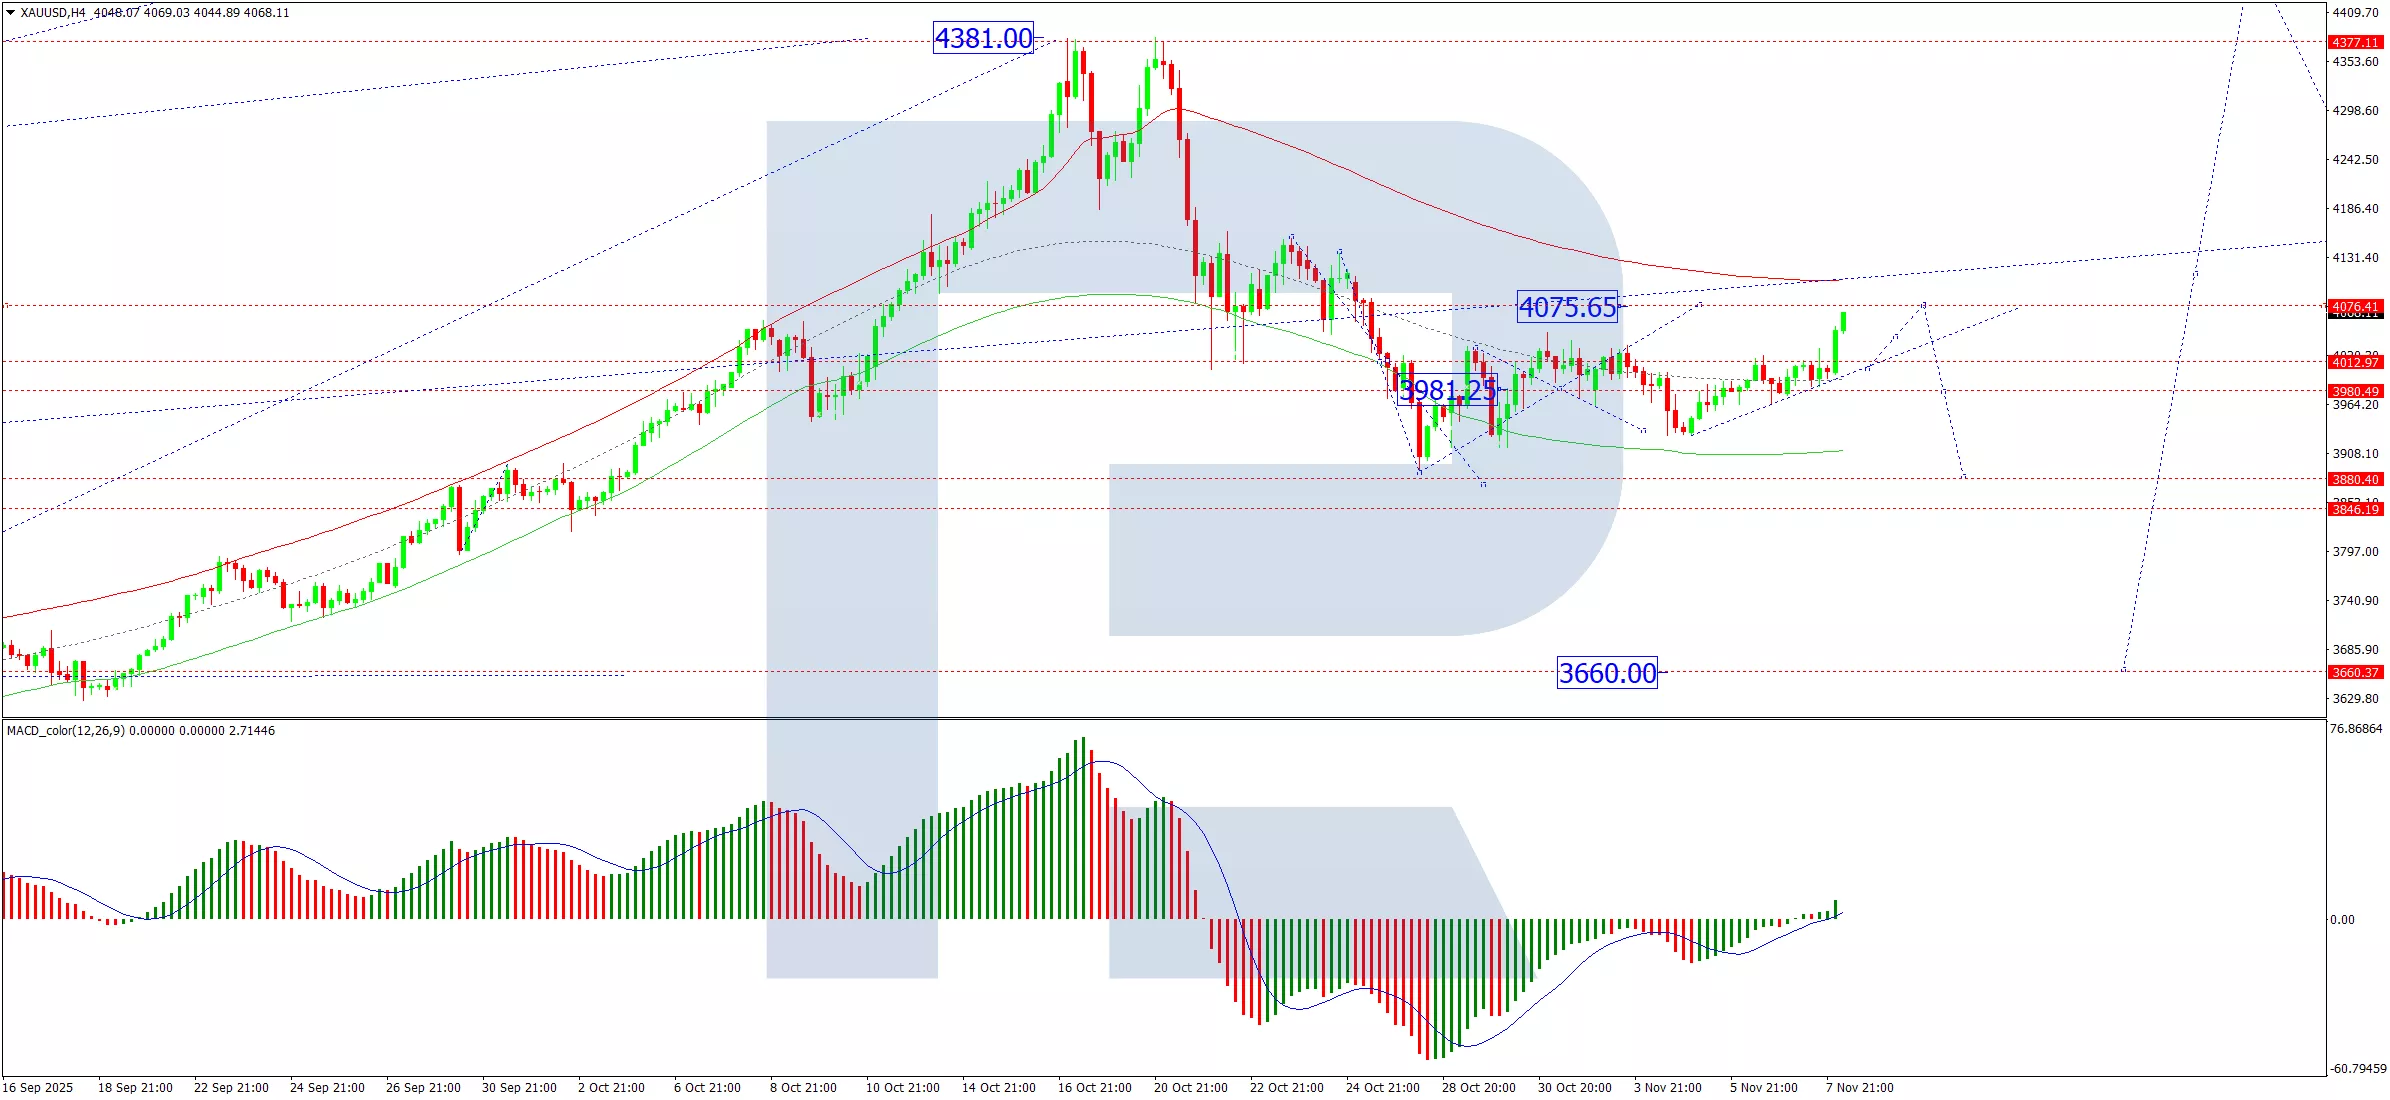The height and width of the screenshot is (1100, 2390).
Task: Click the red 4377.11 price axis tag
Action: pyautogui.click(x=2355, y=42)
